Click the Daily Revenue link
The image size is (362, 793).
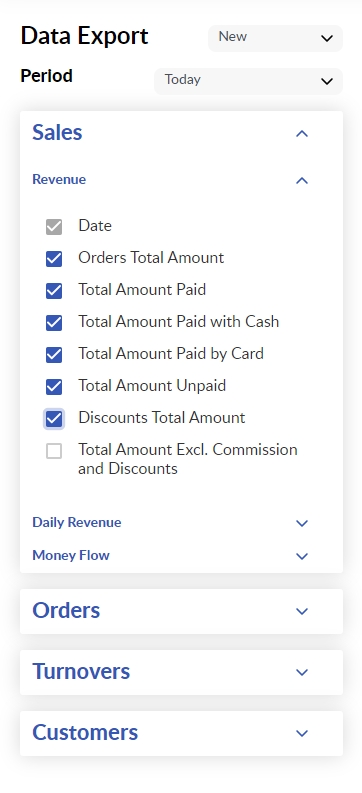[x=77, y=522]
